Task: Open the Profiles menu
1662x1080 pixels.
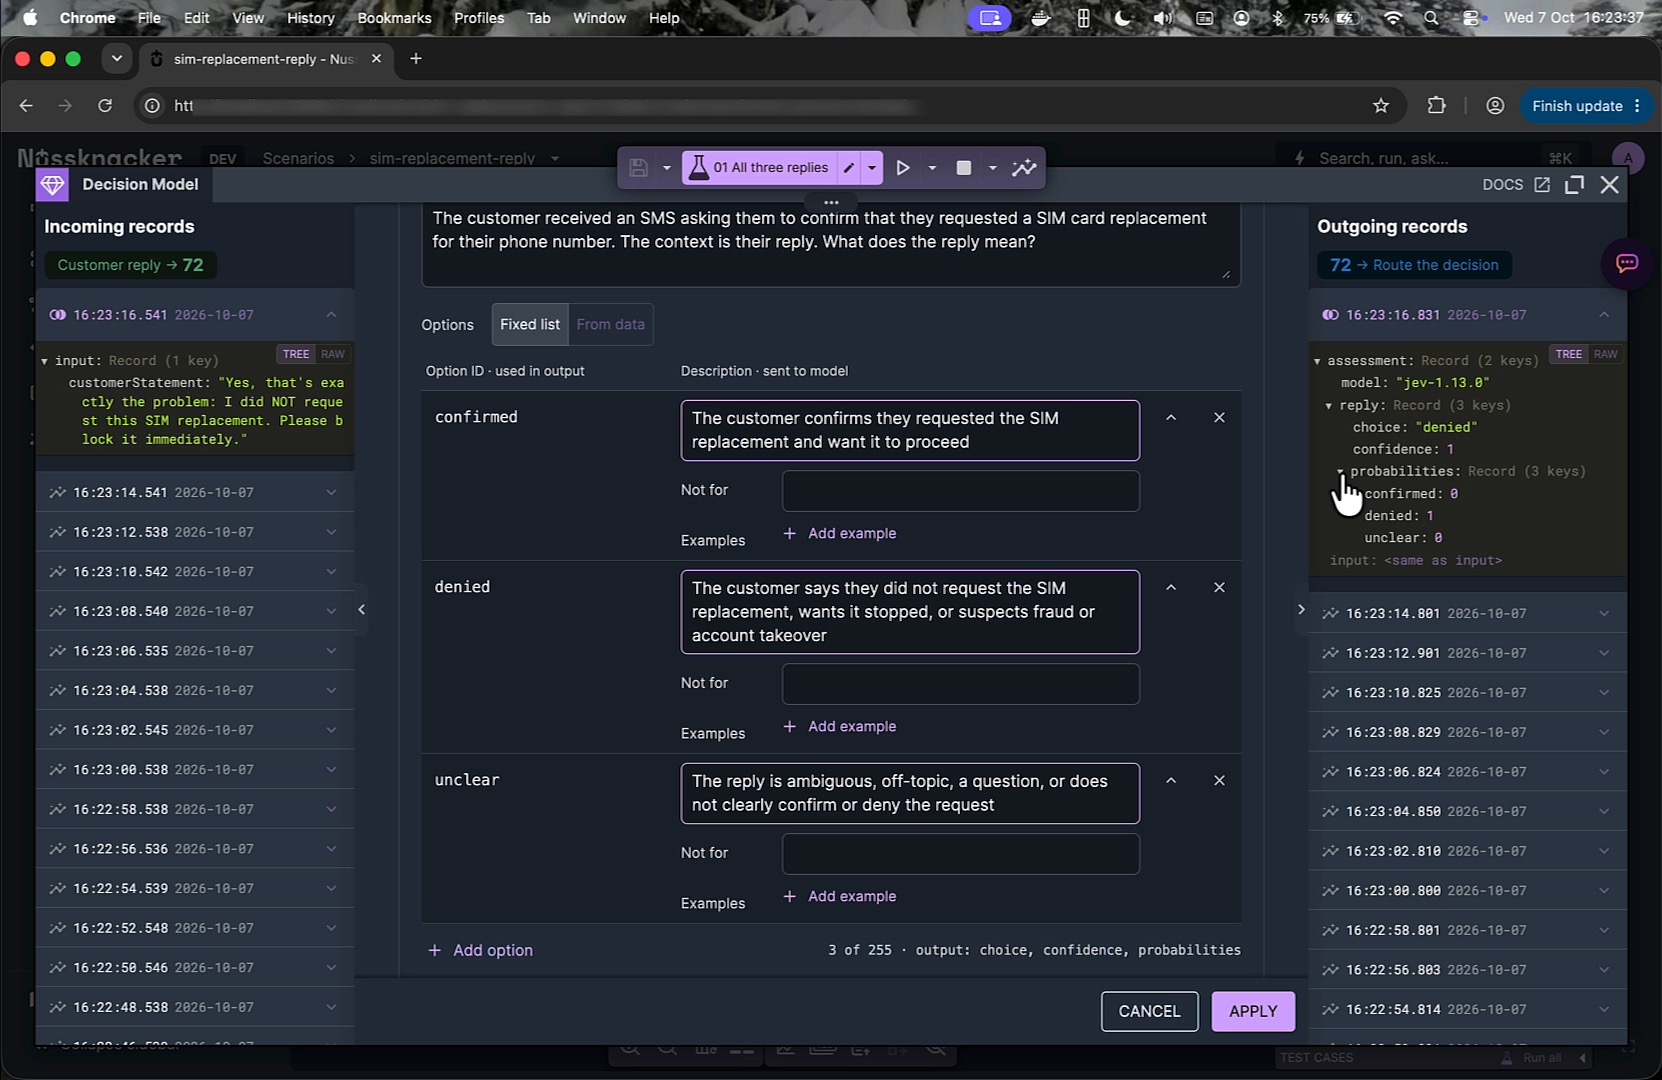Action: click(x=479, y=18)
